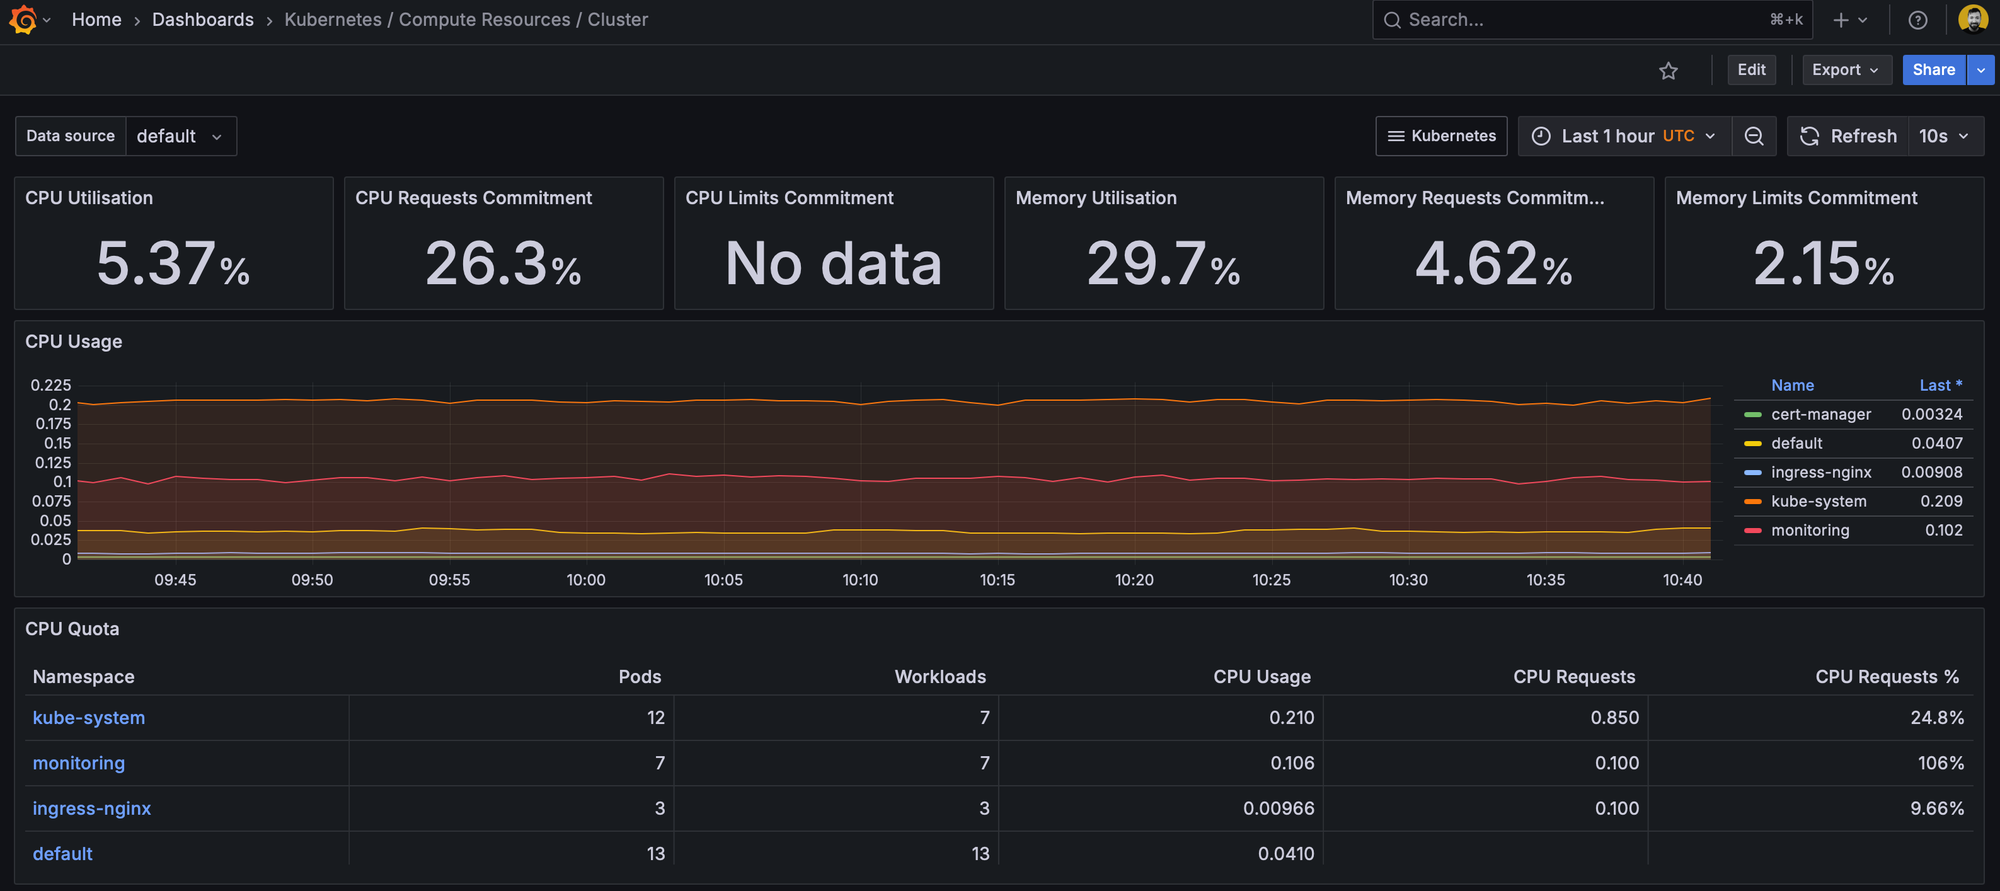The height and width of the screenshot is (891, 2000).
Task: Sort CPU Quota by CPU Usage header
Action: (x=1262, y=677)
